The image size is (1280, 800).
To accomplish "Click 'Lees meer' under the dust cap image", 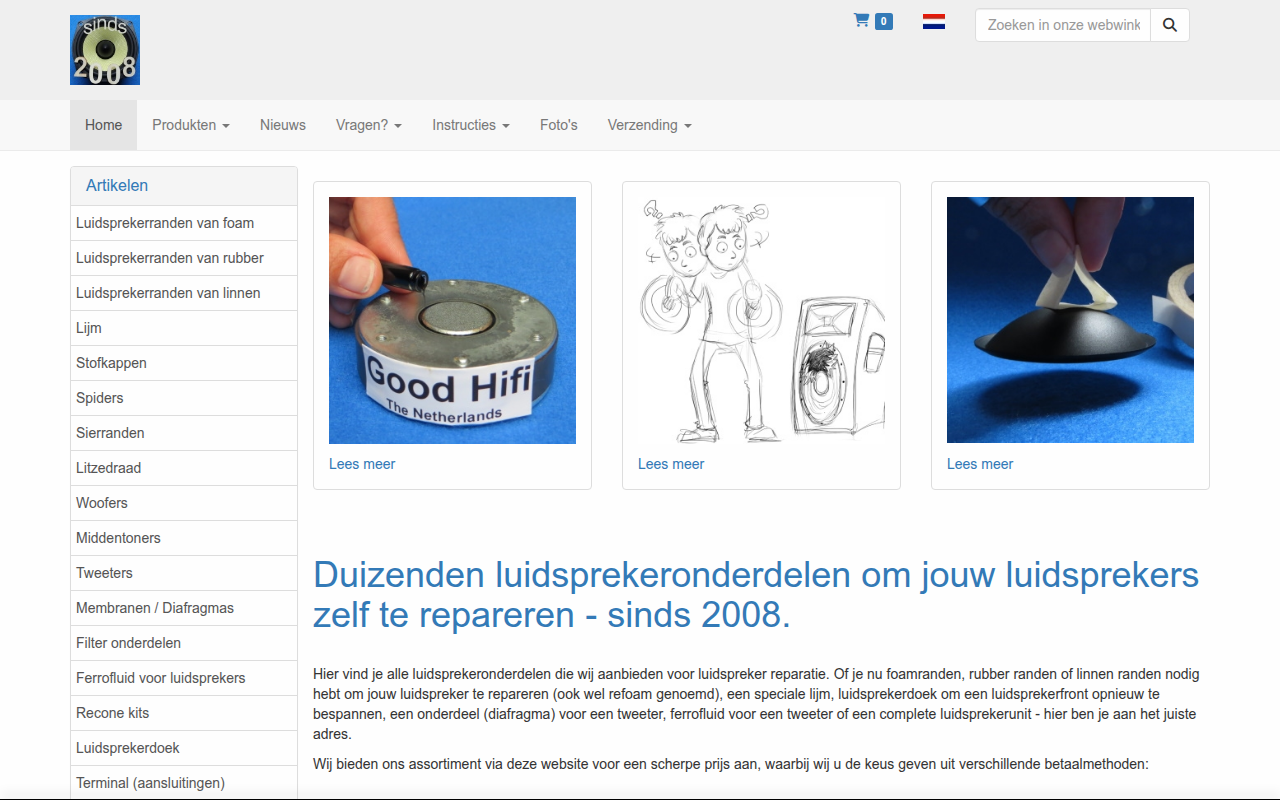I will tap(980, 464).
